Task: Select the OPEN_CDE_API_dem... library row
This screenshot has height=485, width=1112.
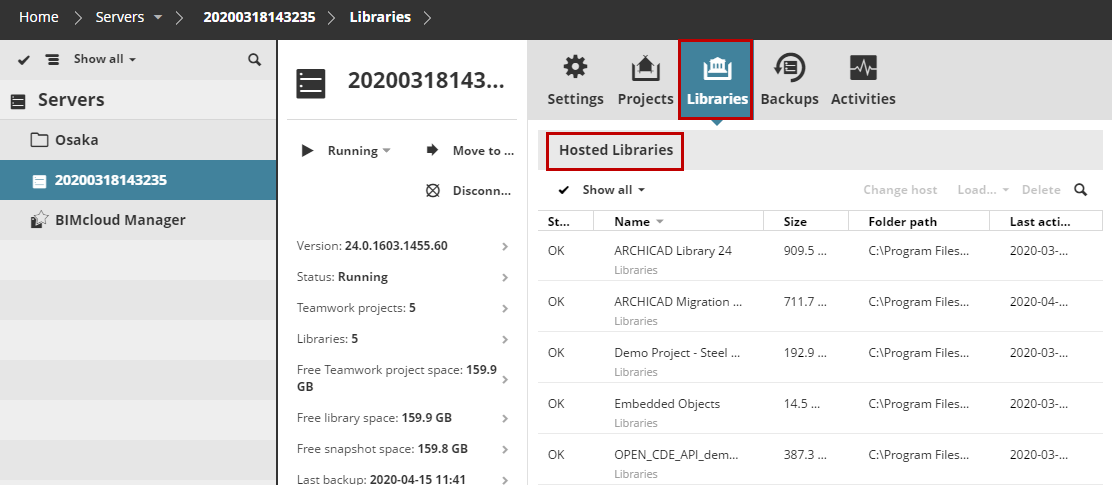Action: pyautogui.click(x=820, y=459)
